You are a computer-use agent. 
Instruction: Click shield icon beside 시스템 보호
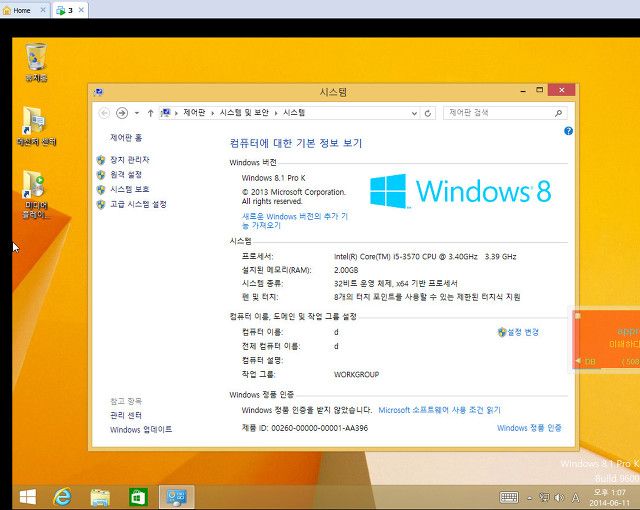click(x=101, y=189)
